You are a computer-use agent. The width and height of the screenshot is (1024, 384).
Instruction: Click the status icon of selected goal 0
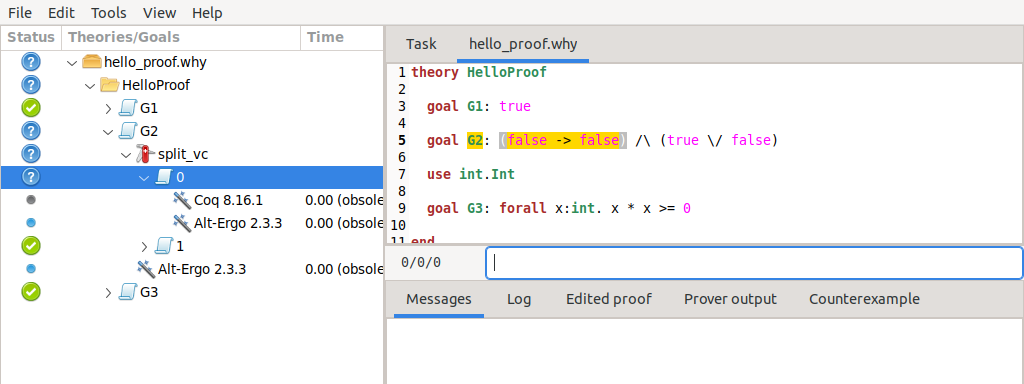pyautogui.click(x=31, y=176)
